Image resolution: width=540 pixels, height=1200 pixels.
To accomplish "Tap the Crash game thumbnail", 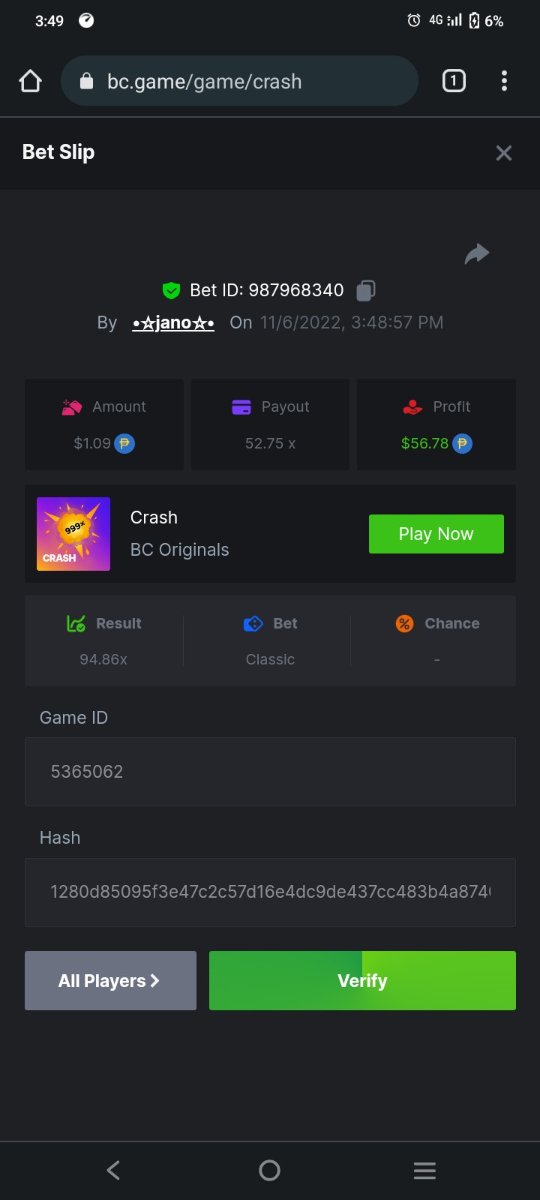I will tap(74, 534).
